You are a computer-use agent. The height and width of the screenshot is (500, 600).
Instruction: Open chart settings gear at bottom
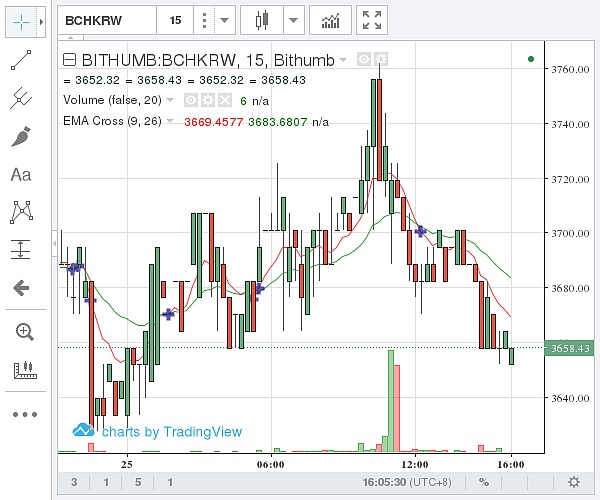pos(574,482)
